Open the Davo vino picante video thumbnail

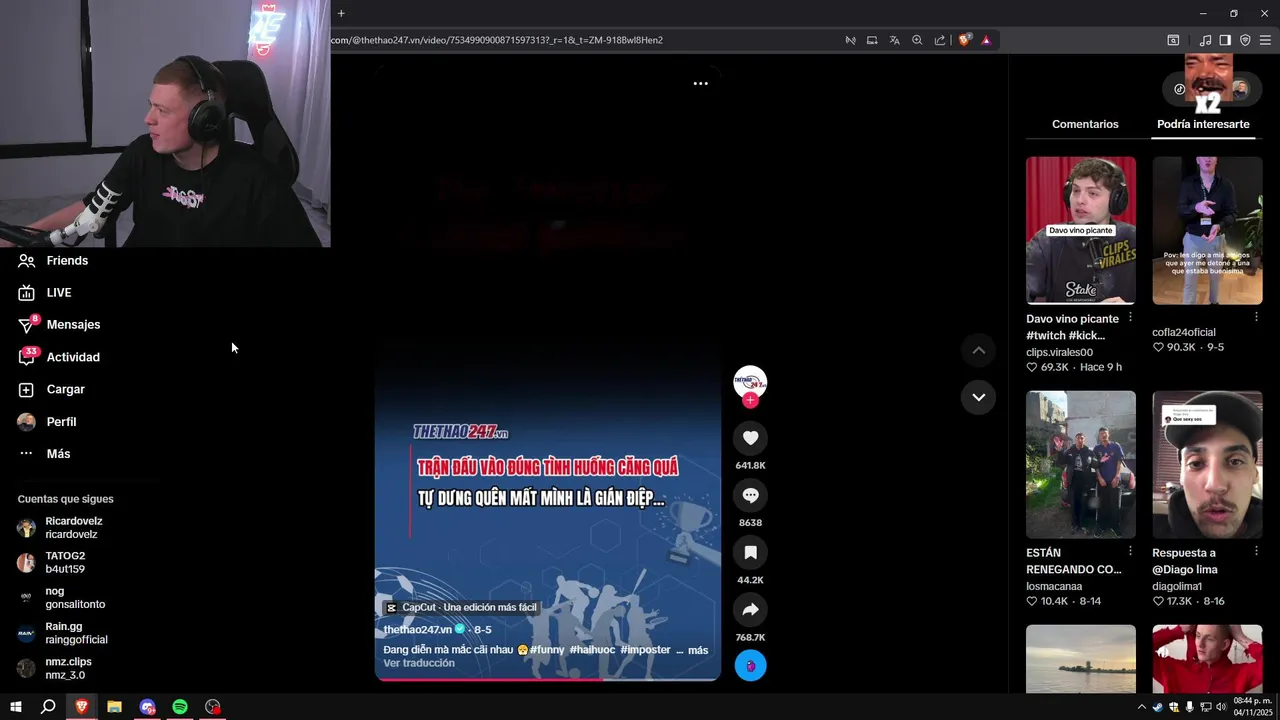1081,230
